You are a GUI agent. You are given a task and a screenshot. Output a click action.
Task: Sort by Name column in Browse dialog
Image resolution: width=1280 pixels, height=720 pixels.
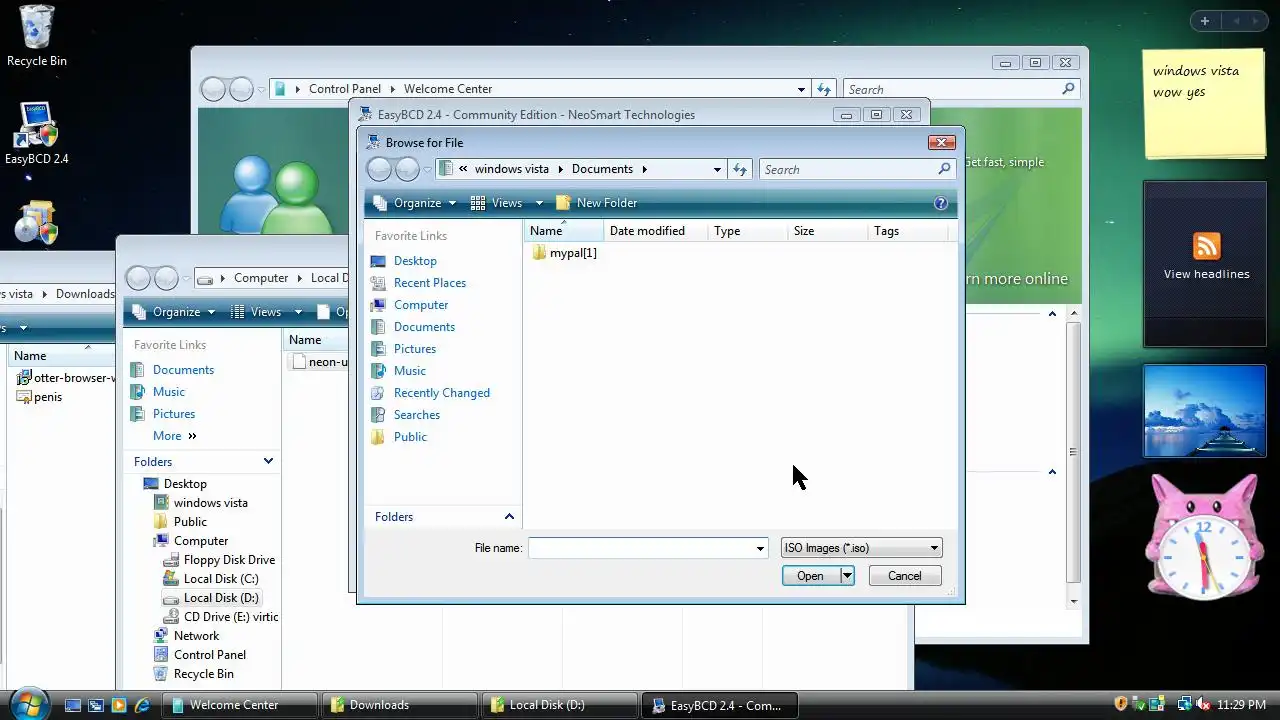(564, 231)
